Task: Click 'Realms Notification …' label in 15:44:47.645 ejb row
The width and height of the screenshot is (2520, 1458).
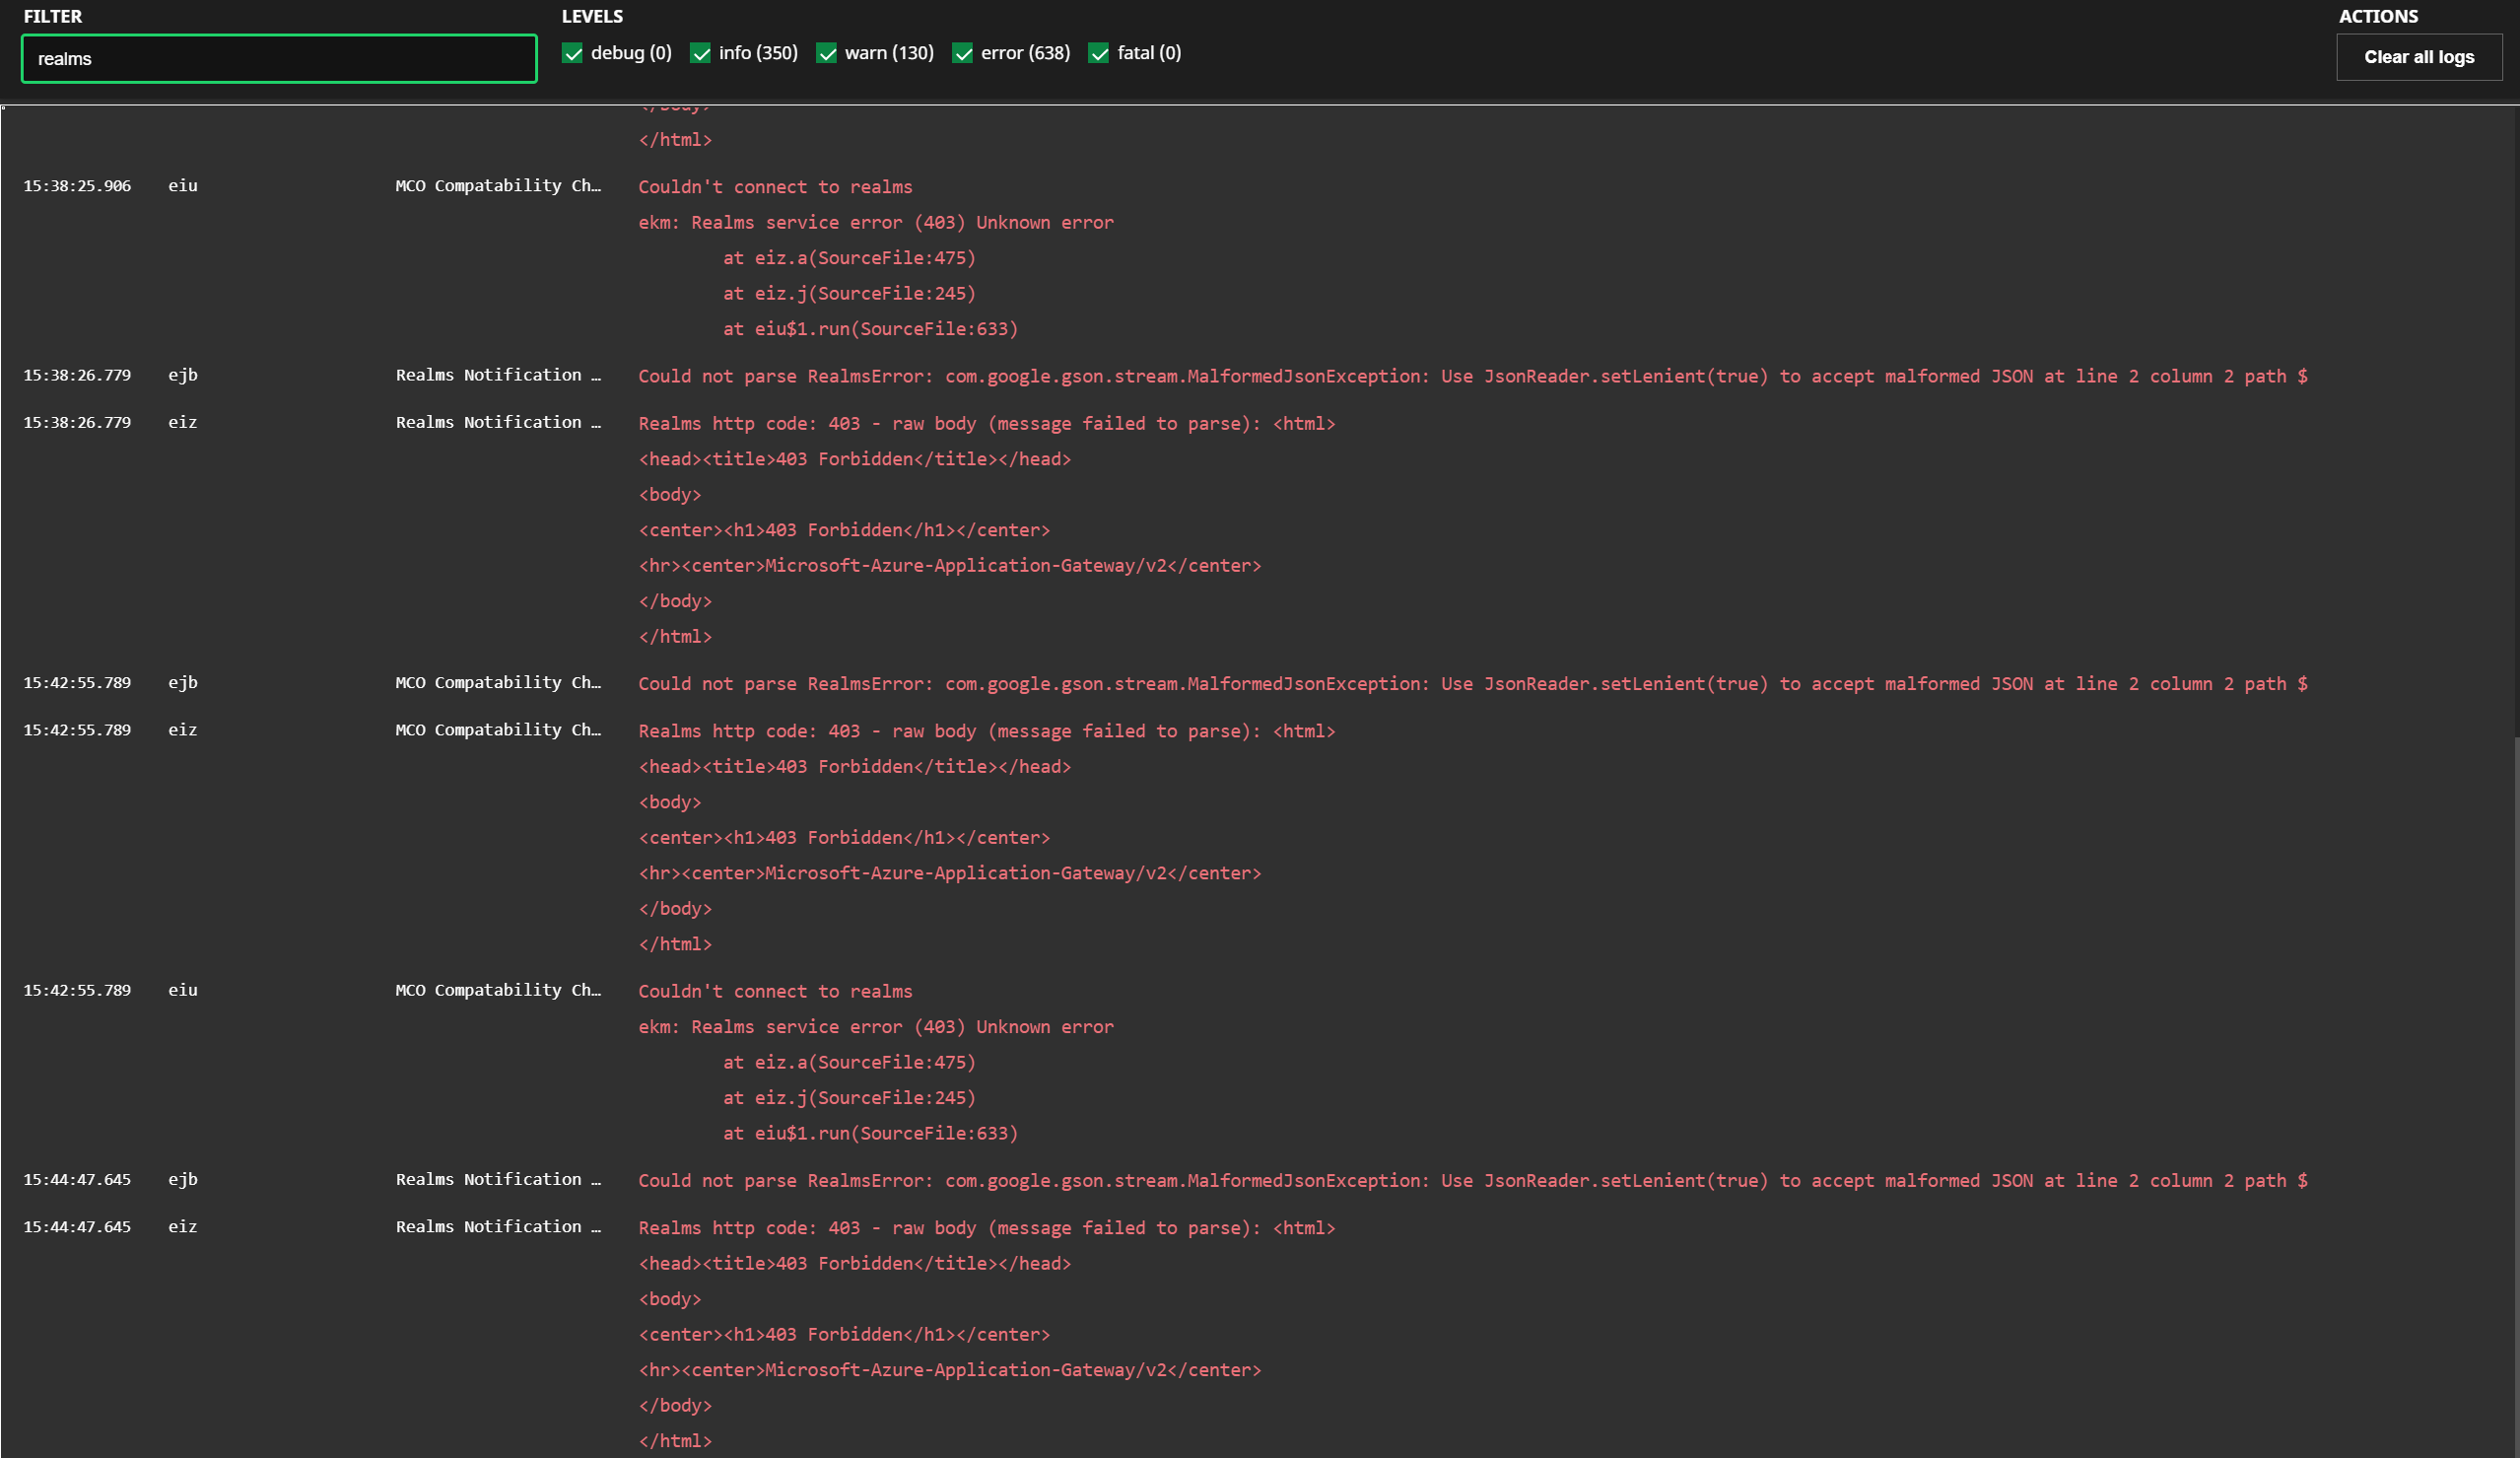Action: [x=498, y=1179]
